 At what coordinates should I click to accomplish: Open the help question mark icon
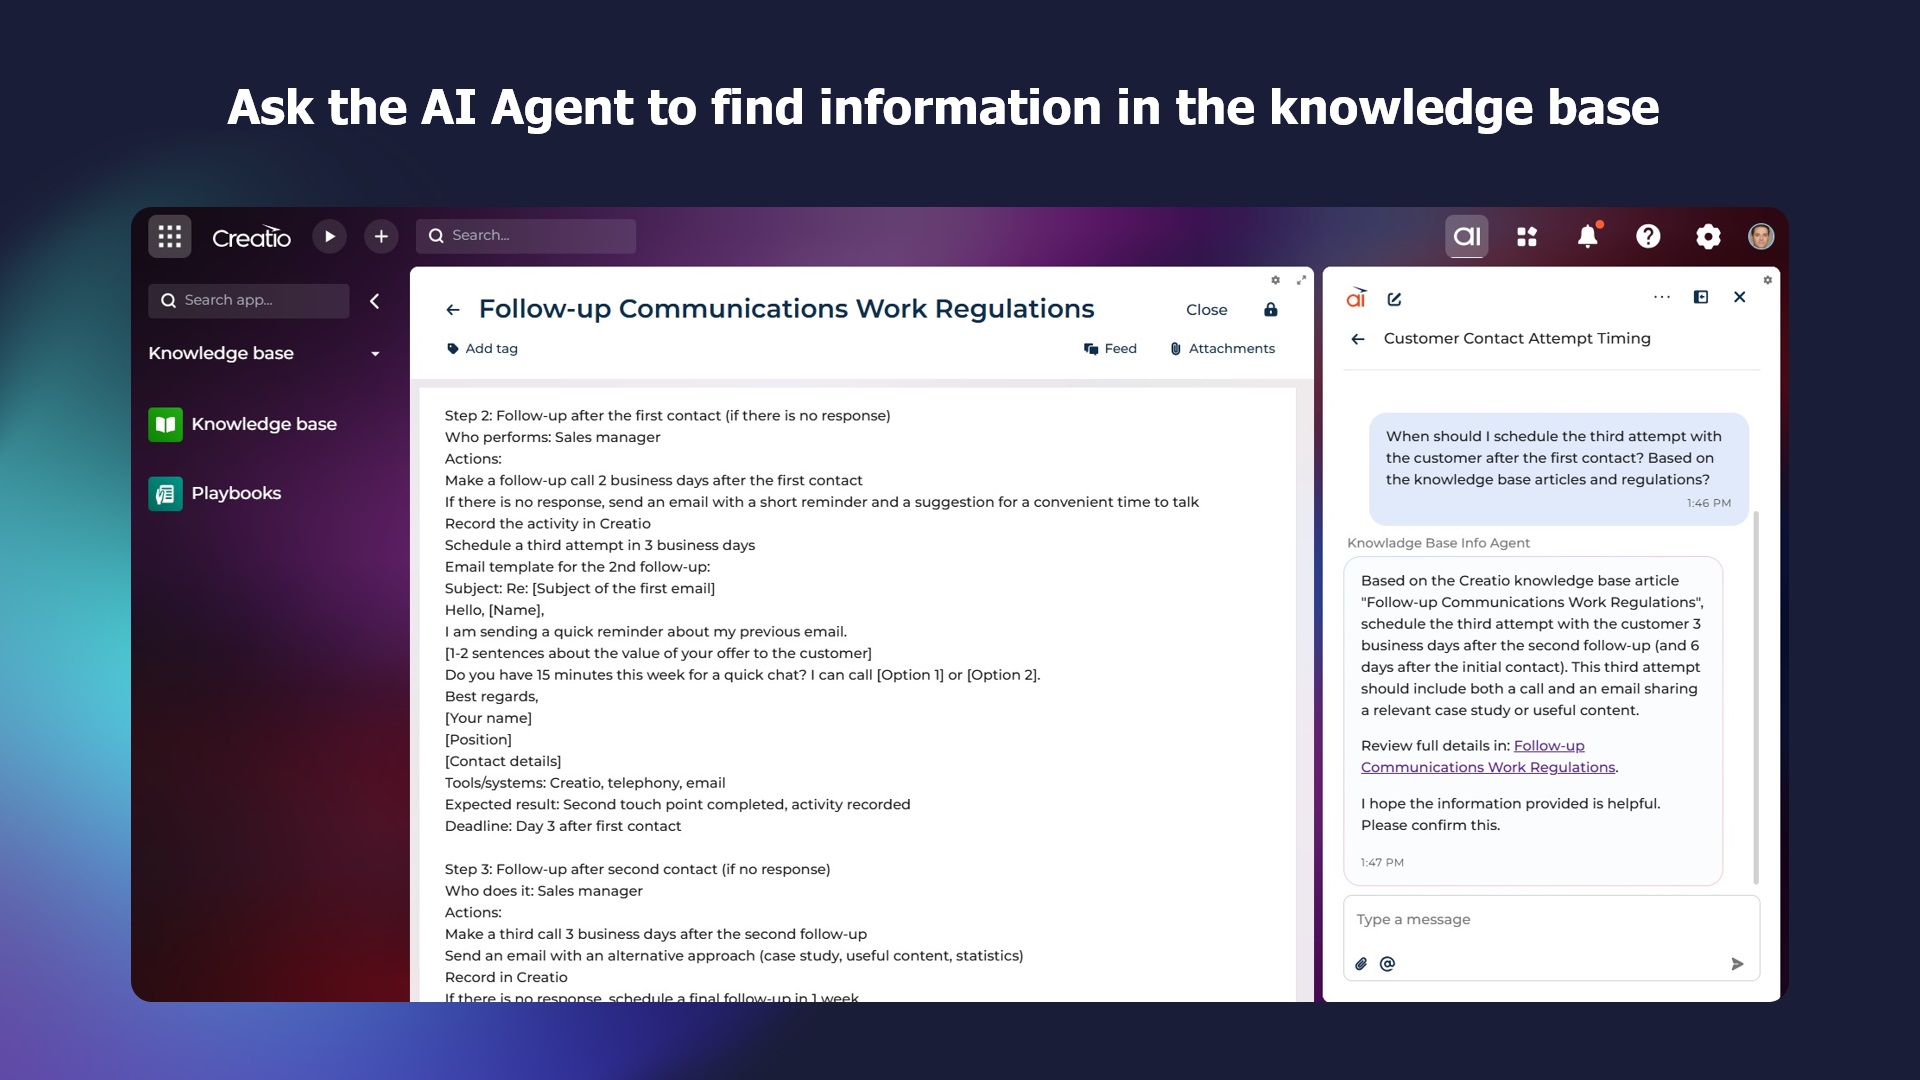(x=1647, y=237)
